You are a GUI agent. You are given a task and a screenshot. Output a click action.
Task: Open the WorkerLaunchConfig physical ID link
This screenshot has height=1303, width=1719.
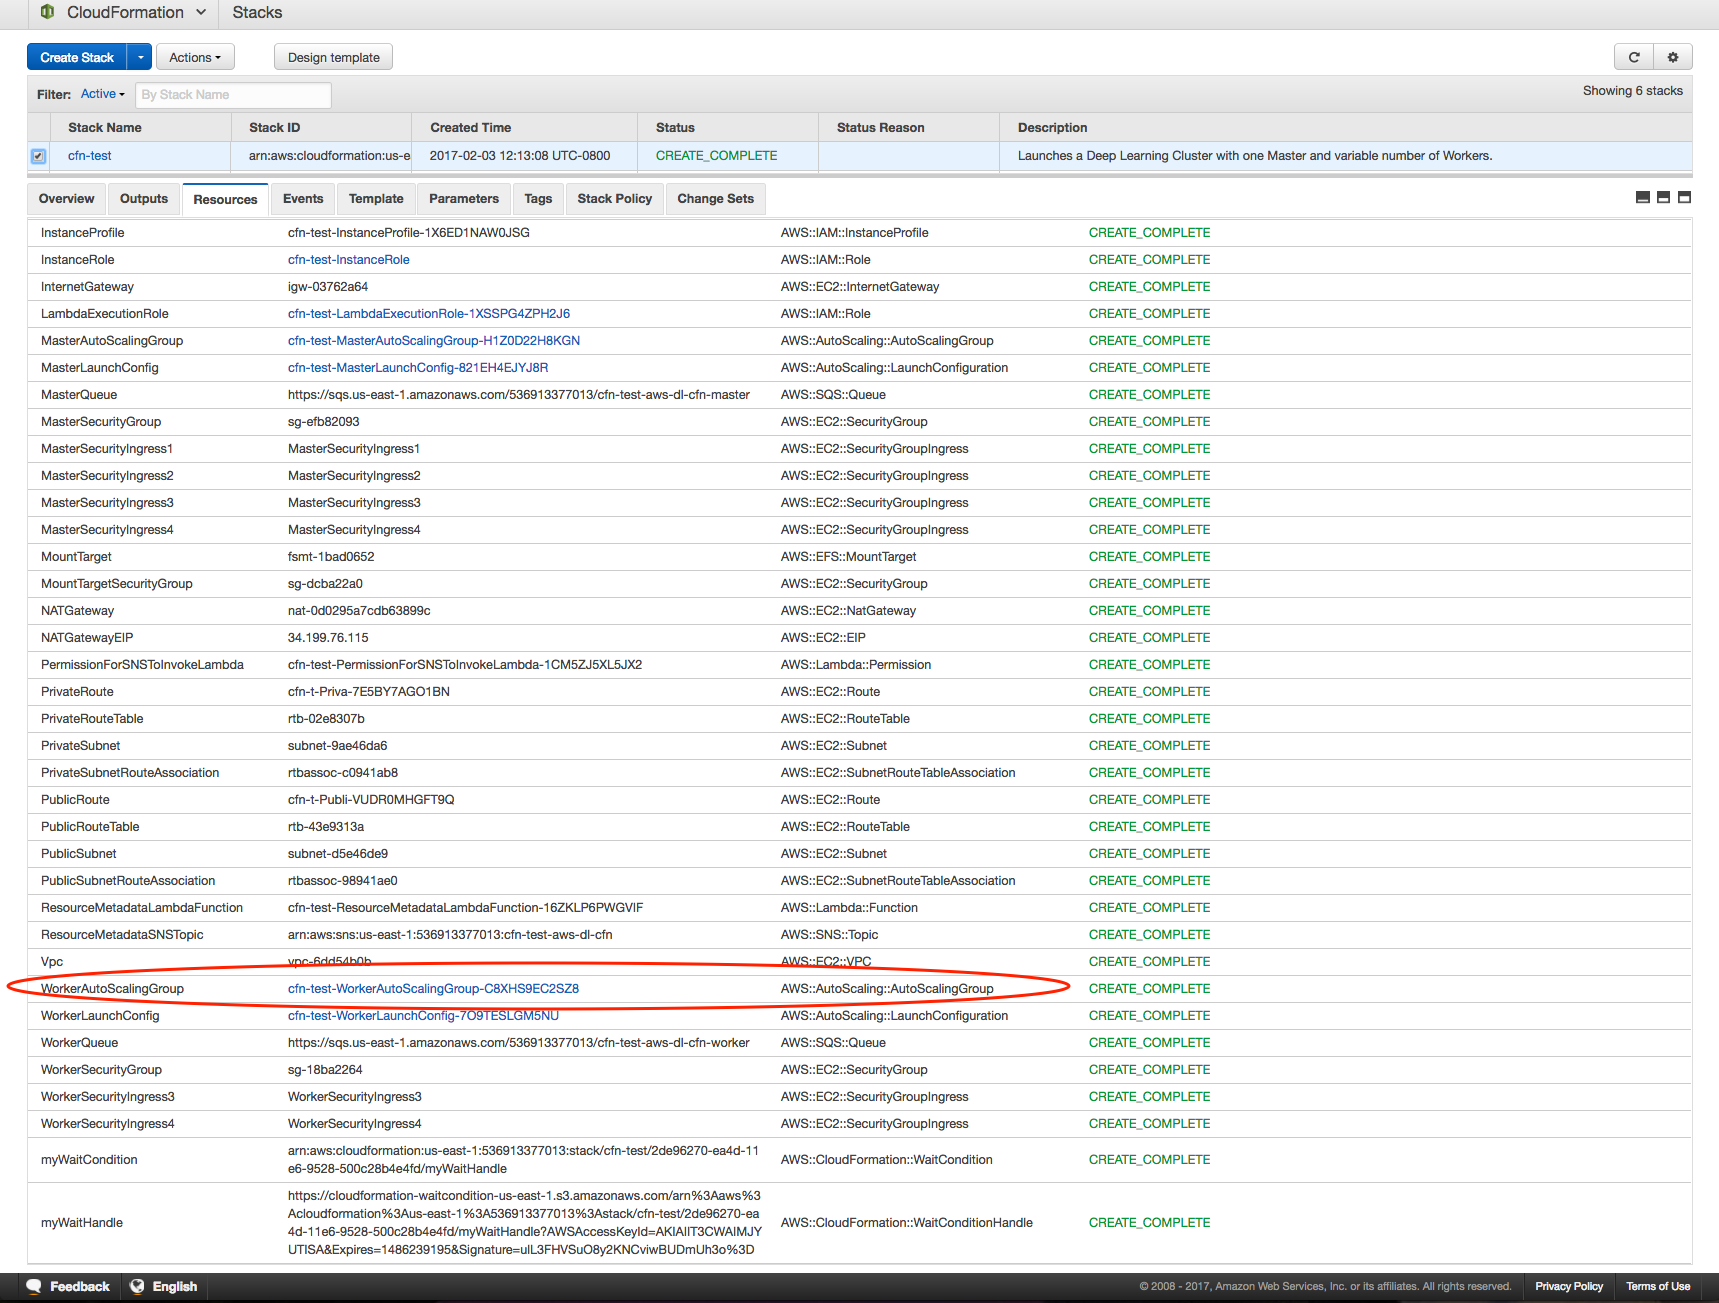[x=423, y=1016]
